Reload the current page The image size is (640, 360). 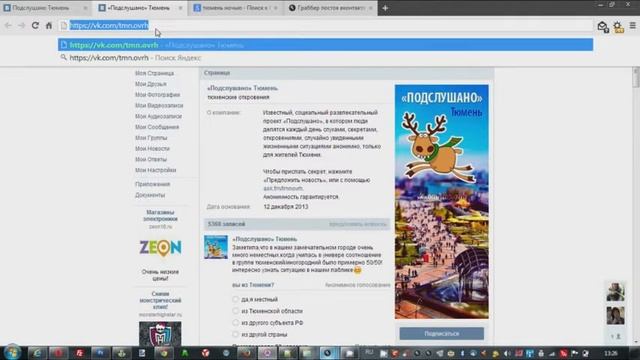tap(35, 25)
